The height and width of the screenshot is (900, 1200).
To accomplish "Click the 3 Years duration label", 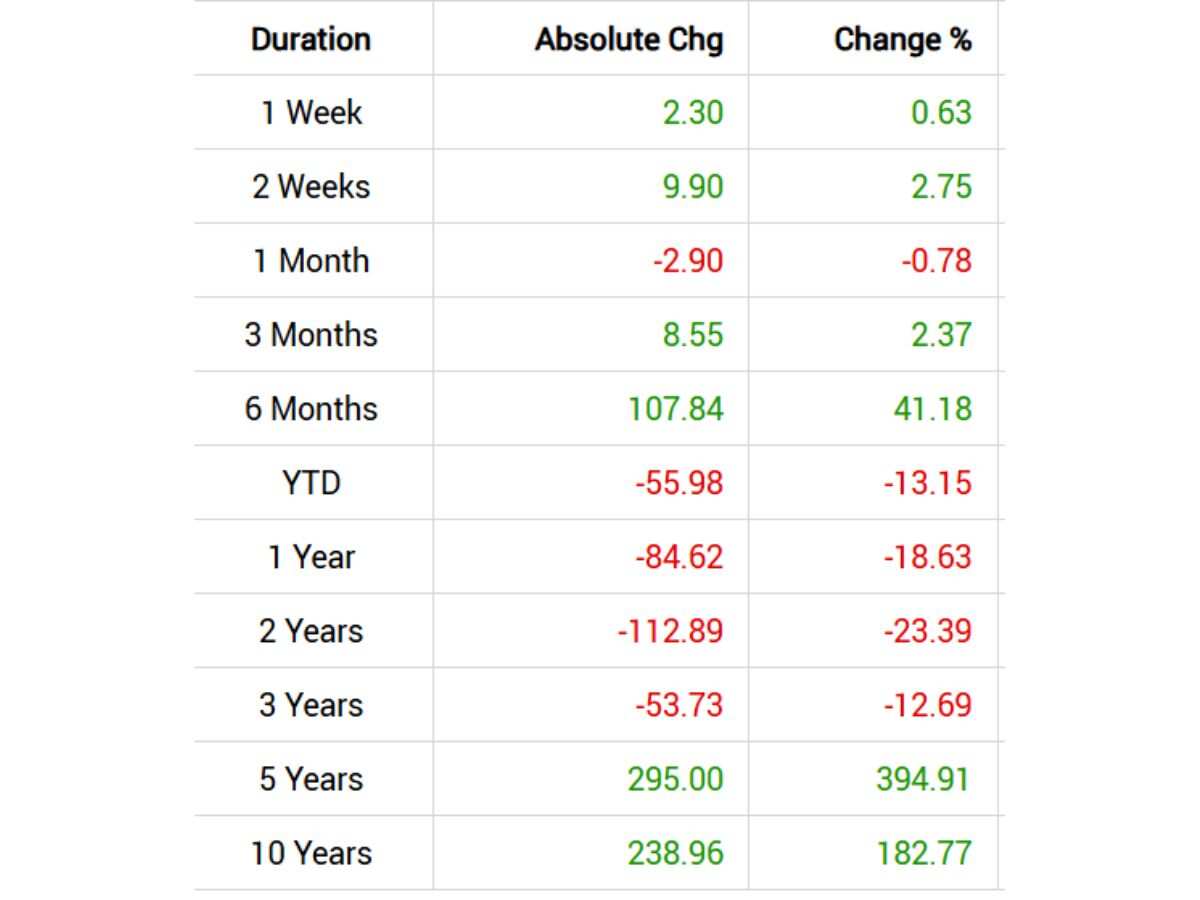I will tap(311, 705).
